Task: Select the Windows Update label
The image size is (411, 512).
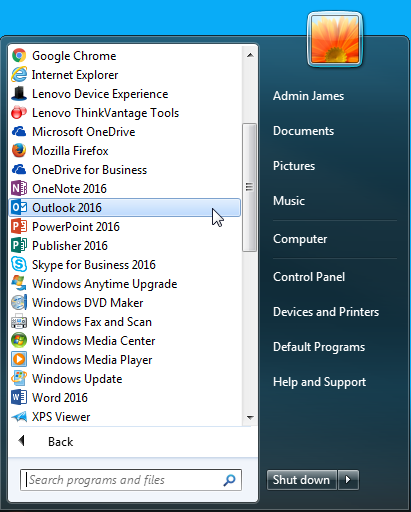Action: (x=77, y=379)
